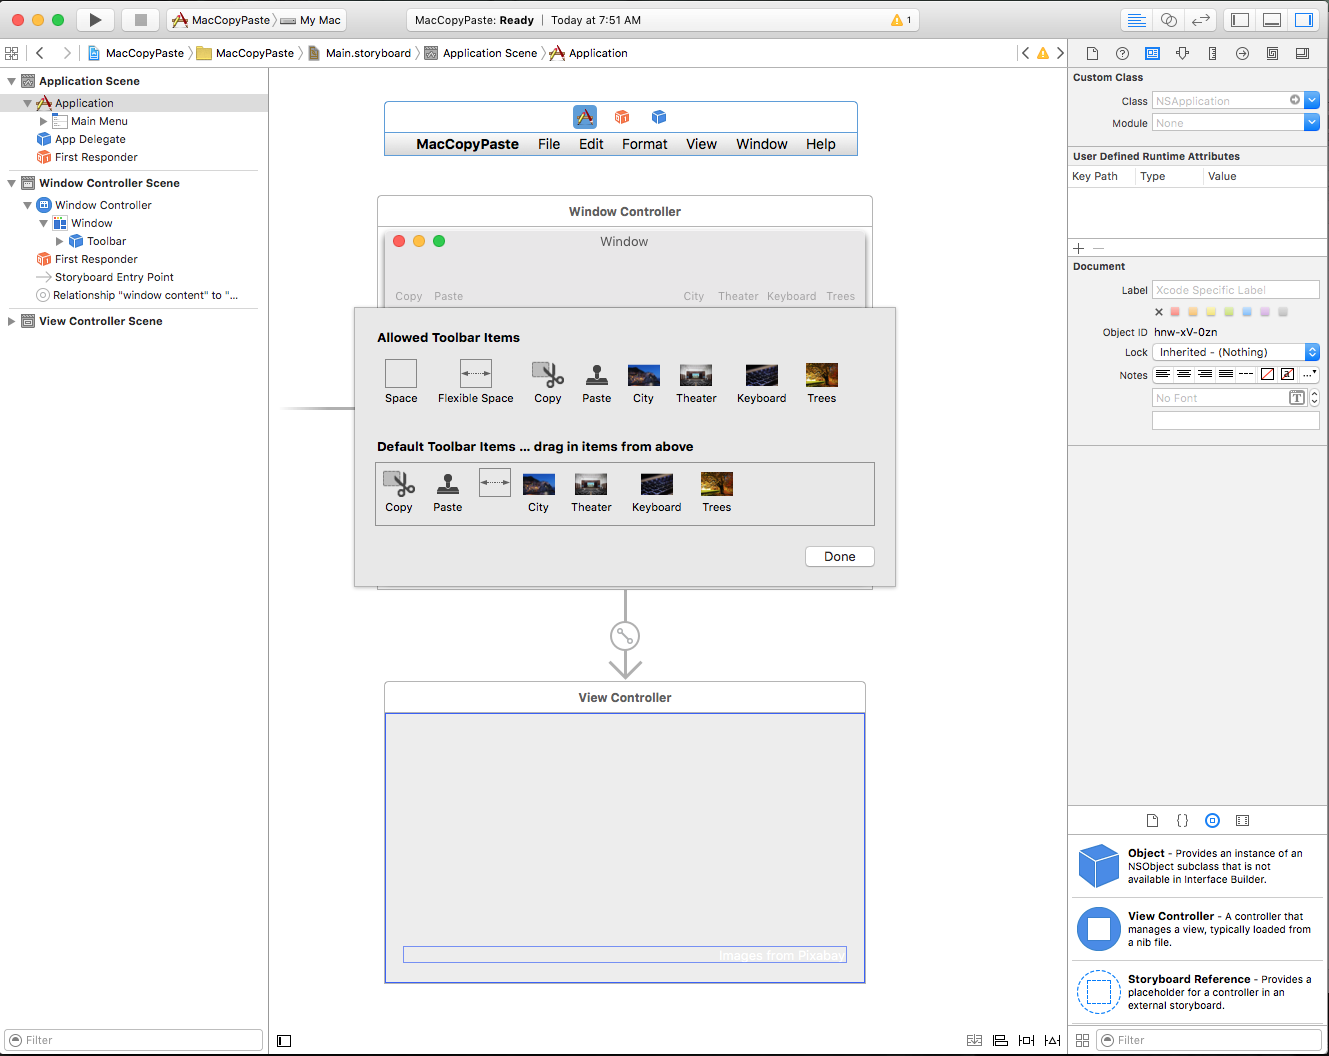Click the Done button in toolbar editor
The width and height of the screenshot is (1329, 1056).
(840, 556)
